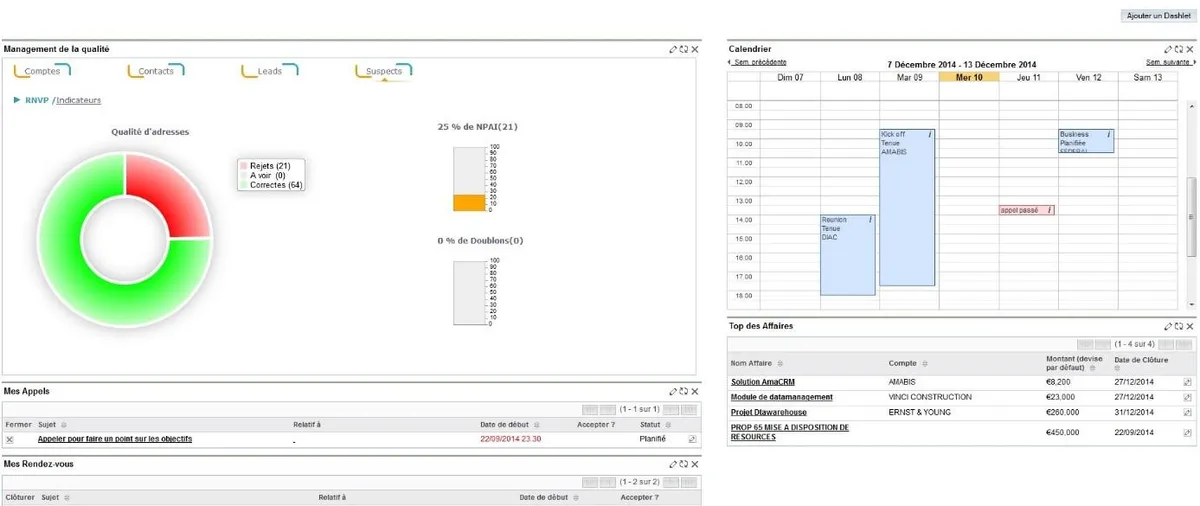Image resolution: width=1200 pixels, height=506 pixels.
Task: Sort Mes Appels by Statut column
Action: point(668,425)
